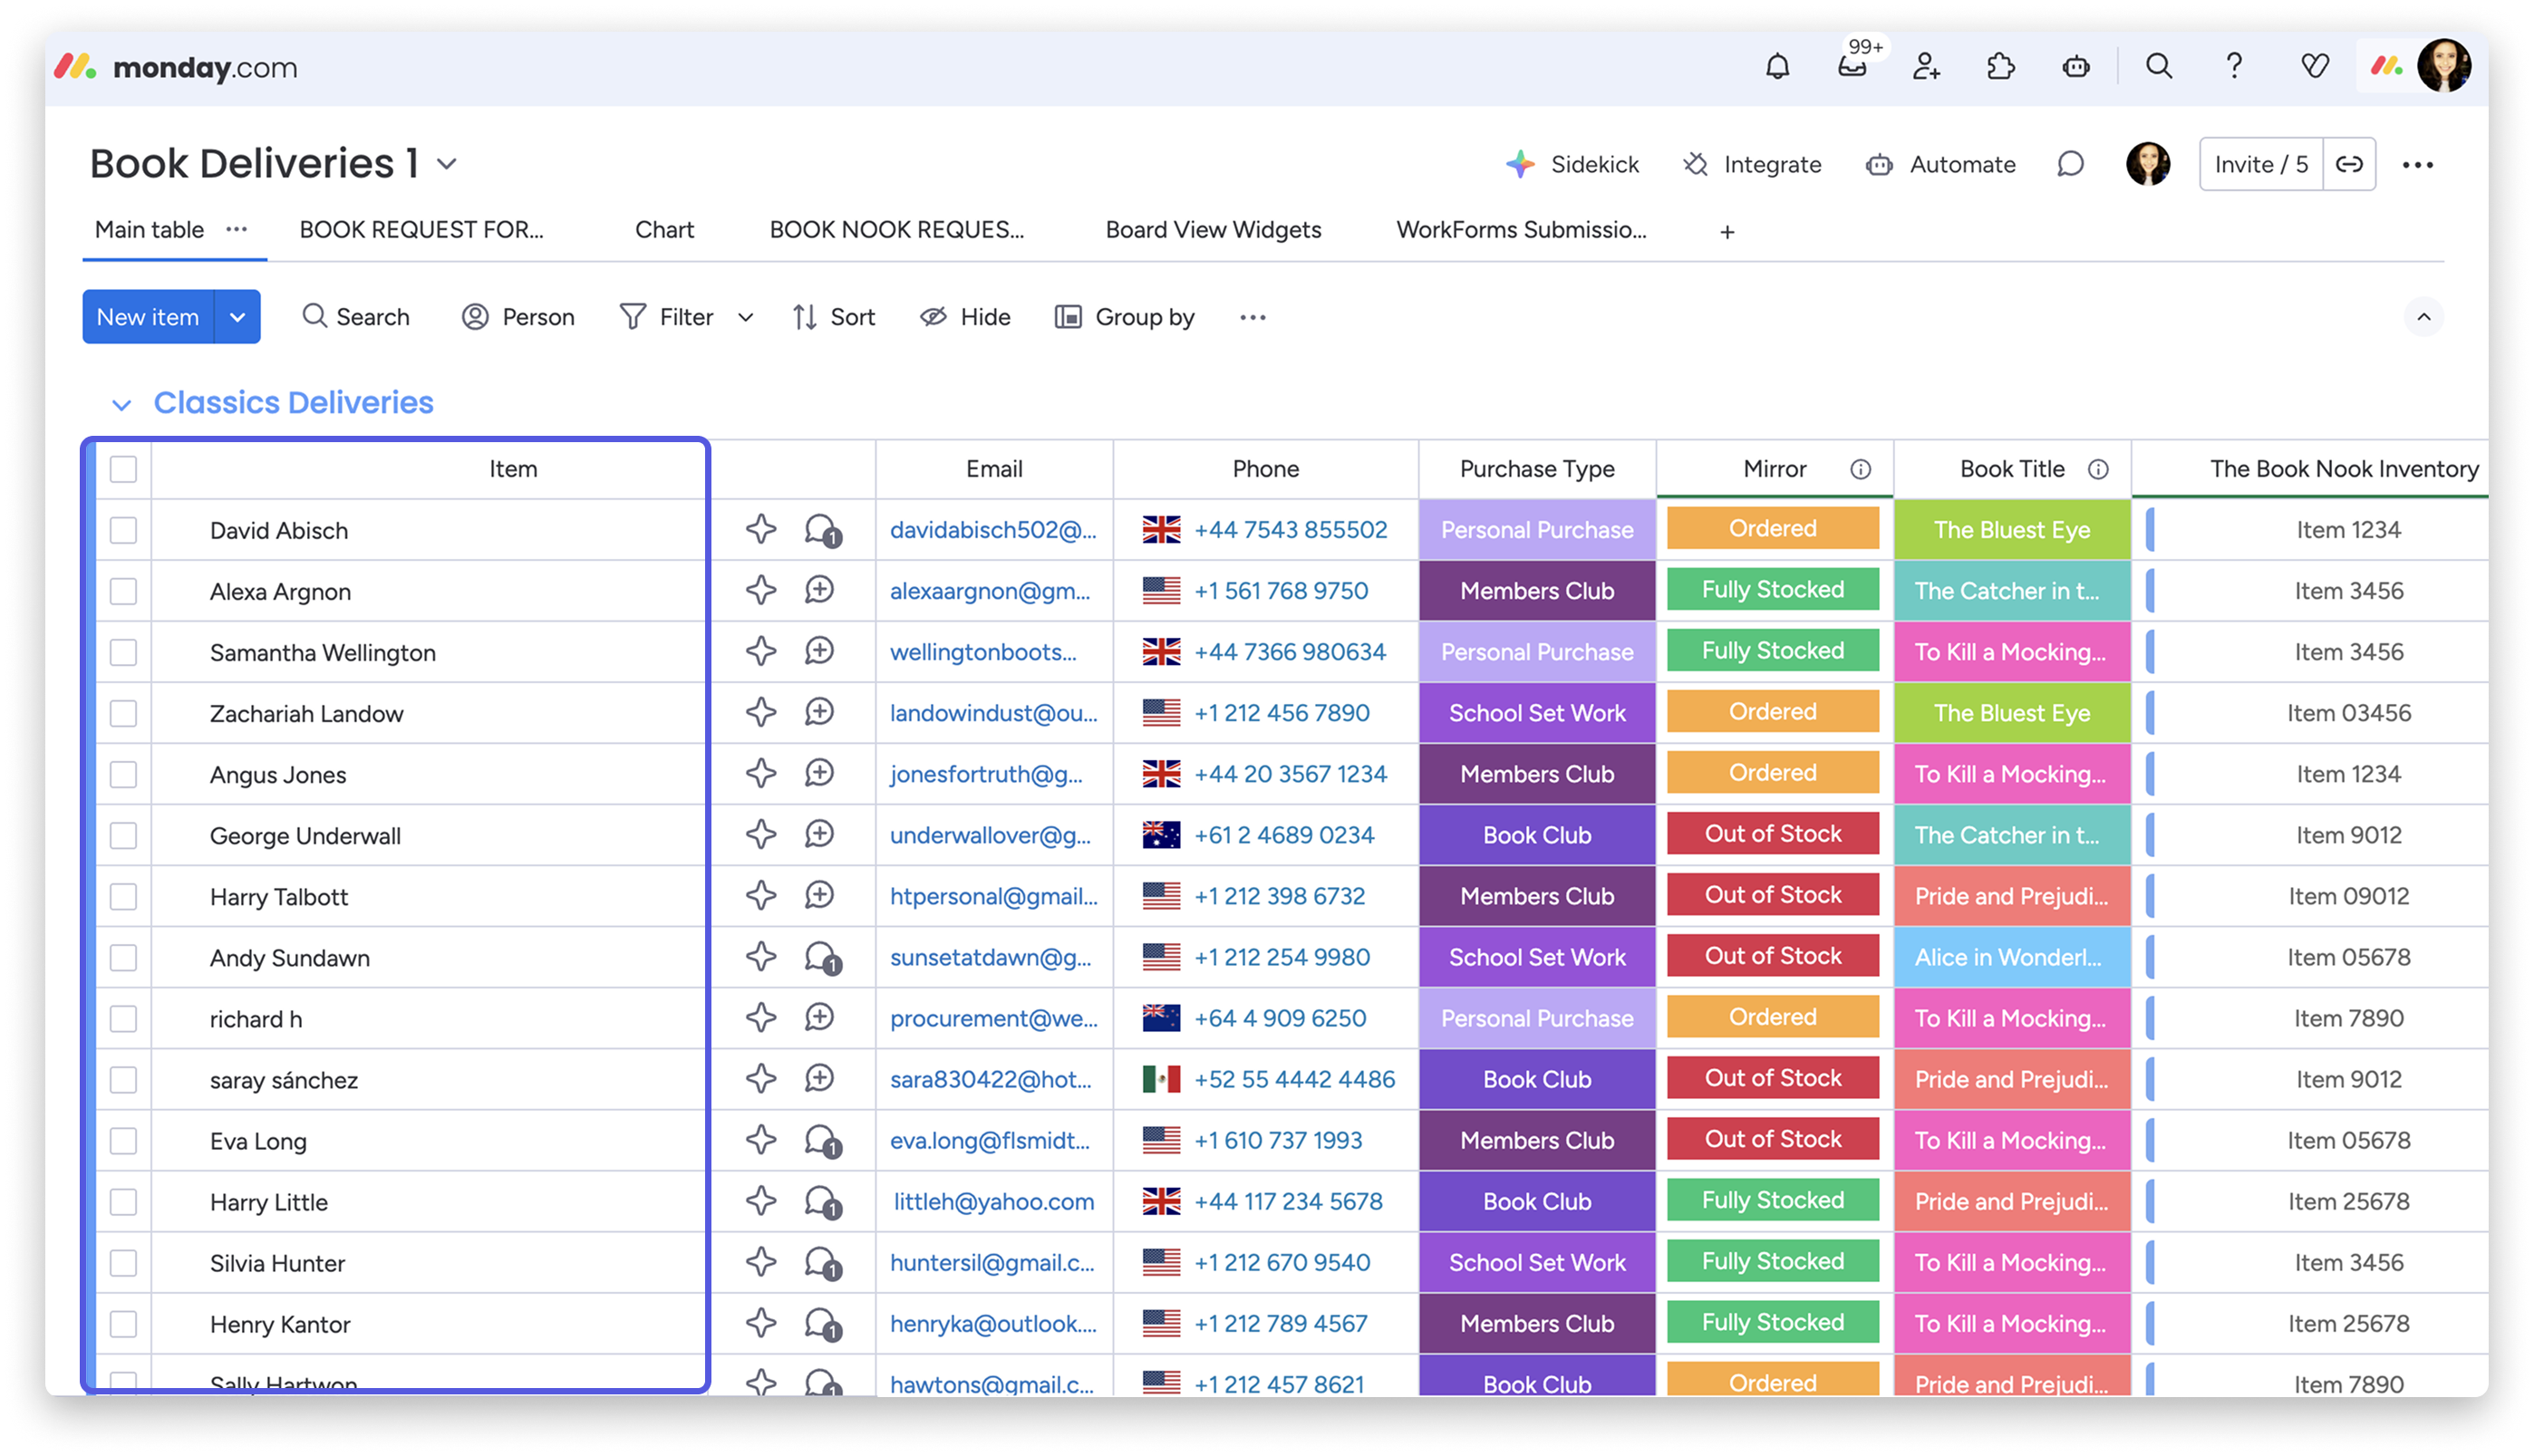
Task: Check the box for Alexa Argnon
Action: [123, 591]
